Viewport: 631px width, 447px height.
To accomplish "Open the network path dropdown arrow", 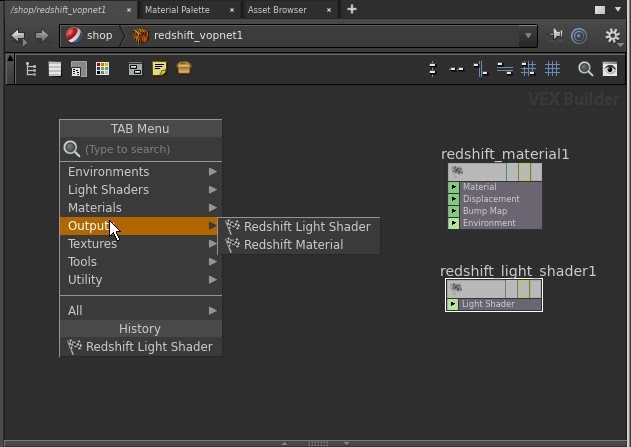I will coord(528,36).
